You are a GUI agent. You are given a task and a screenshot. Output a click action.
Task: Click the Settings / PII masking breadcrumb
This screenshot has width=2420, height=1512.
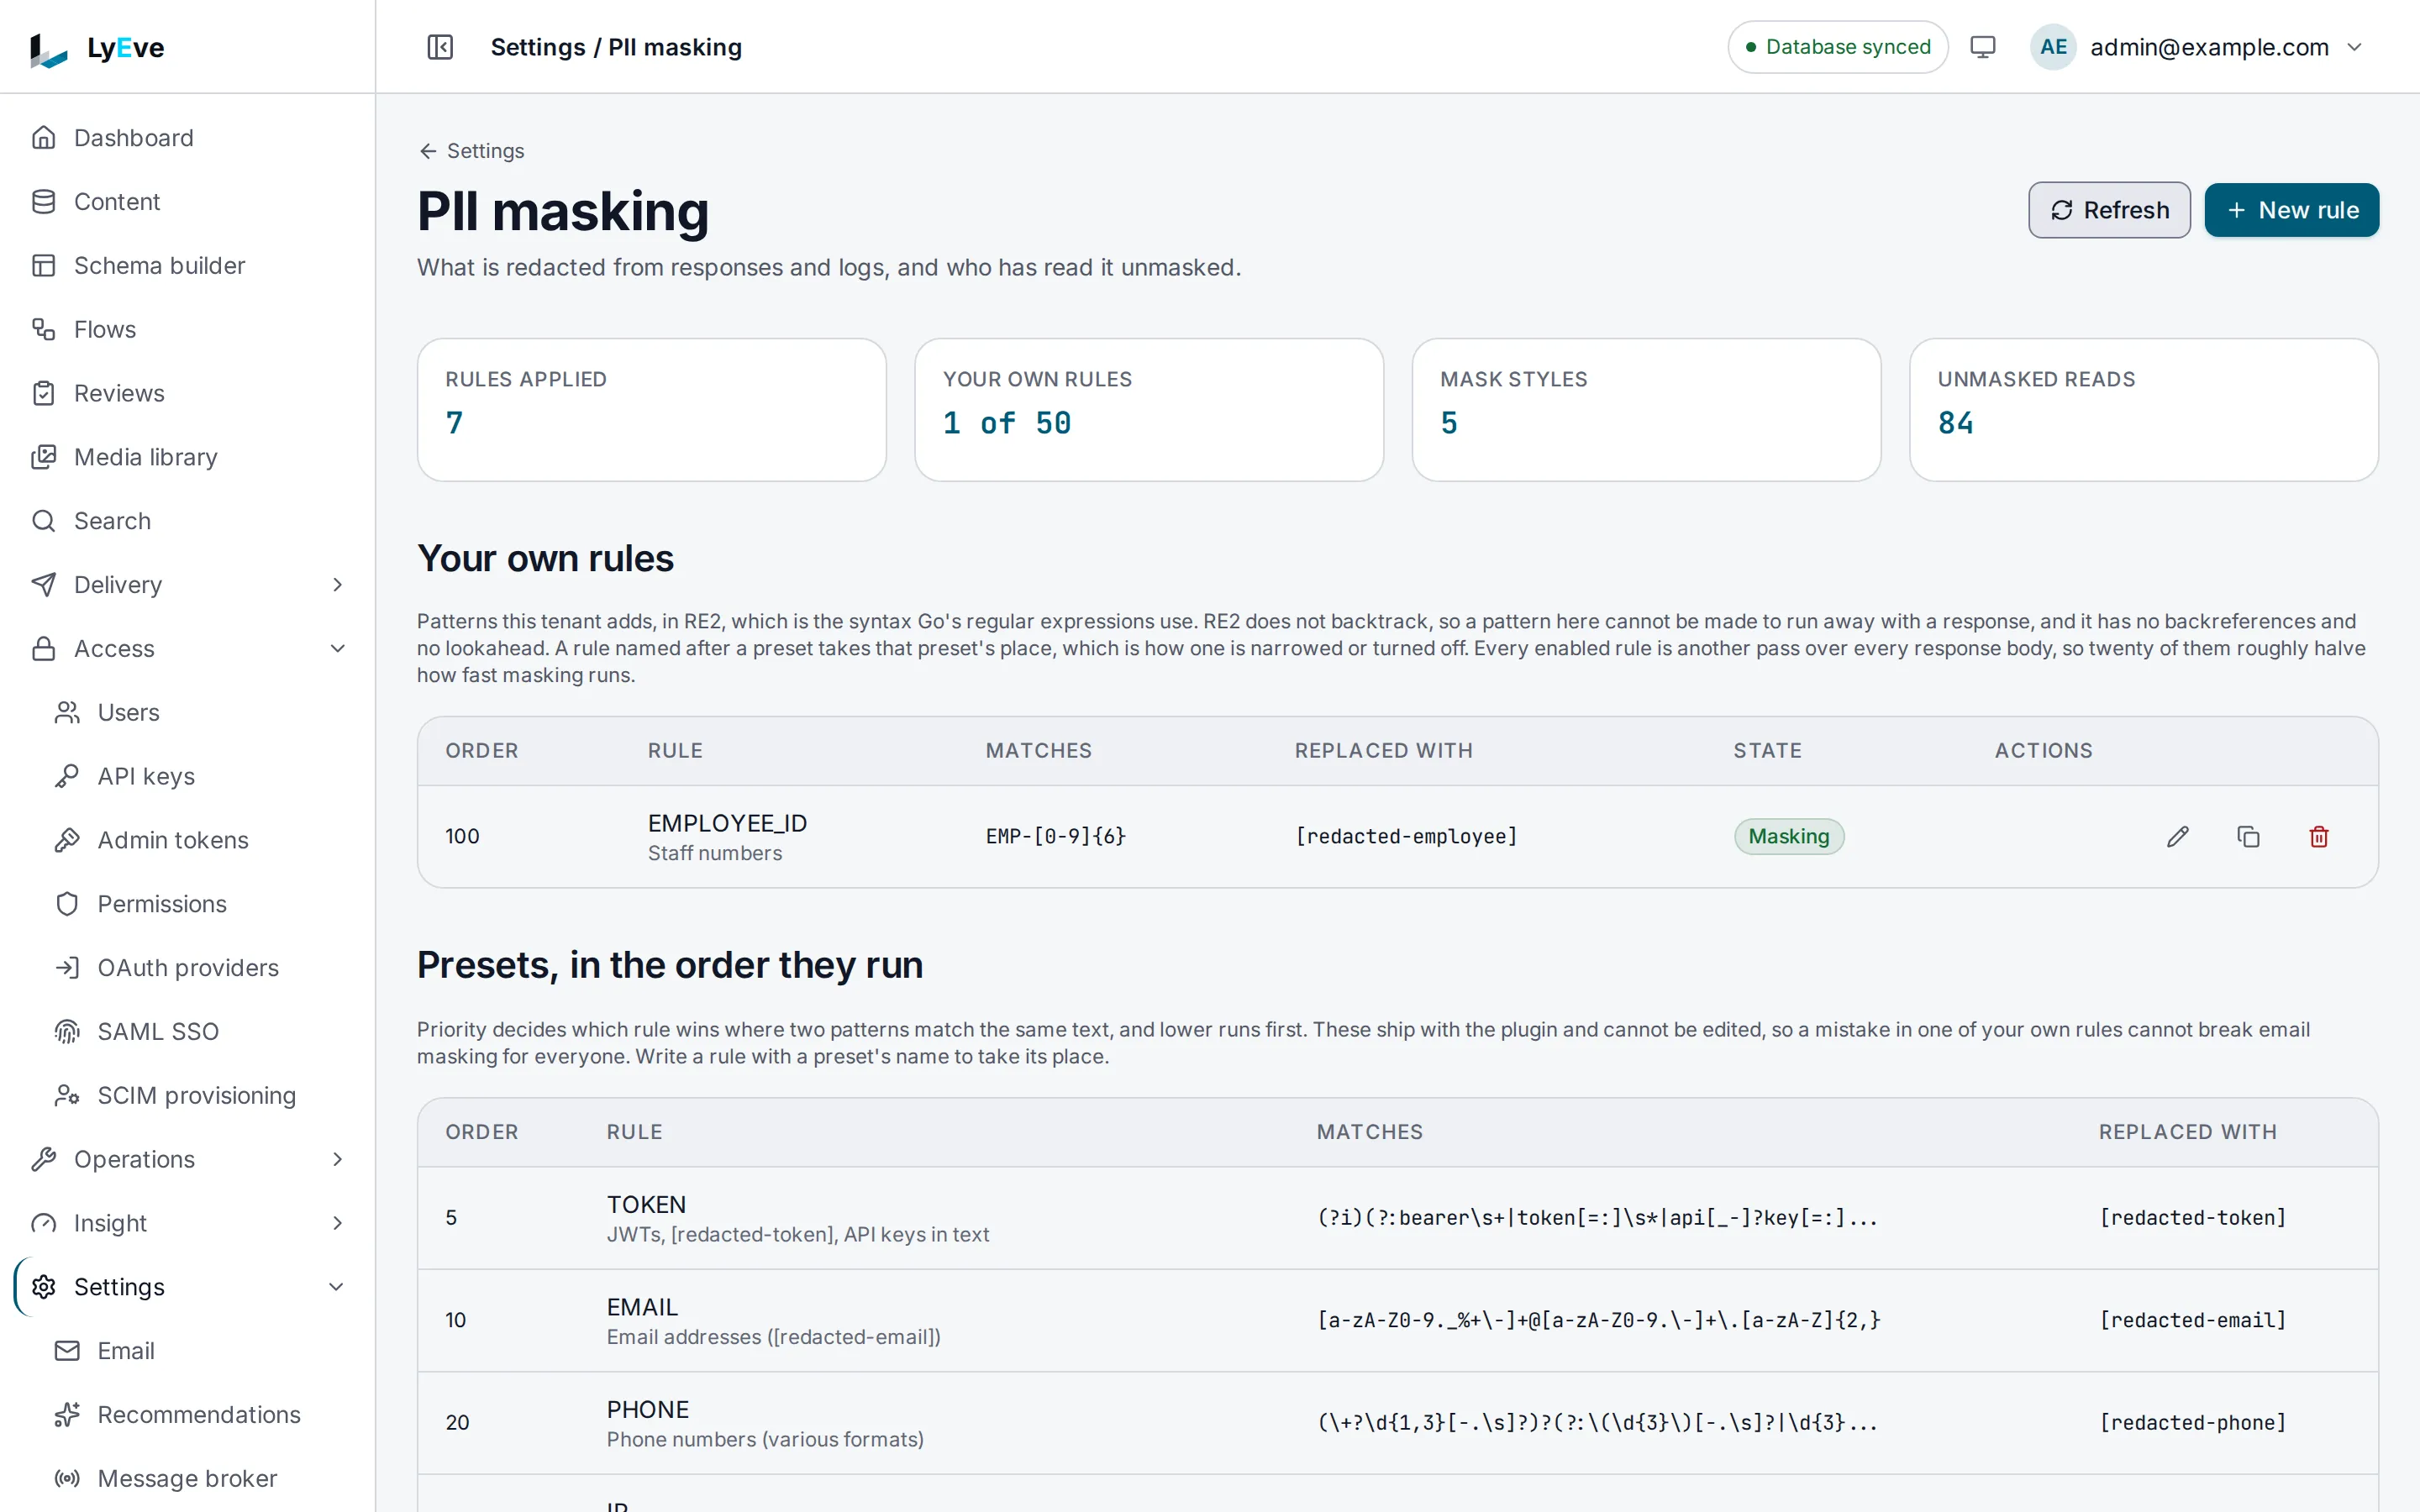pyautogui.click(x=616, y=47)
